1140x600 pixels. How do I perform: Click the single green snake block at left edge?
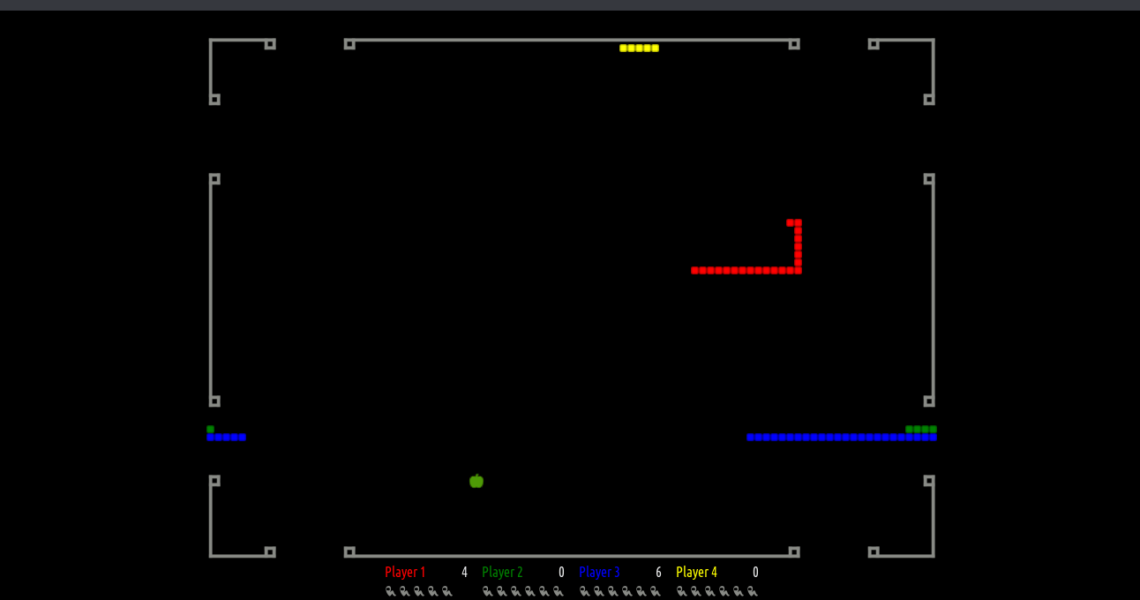coord(210,429)
